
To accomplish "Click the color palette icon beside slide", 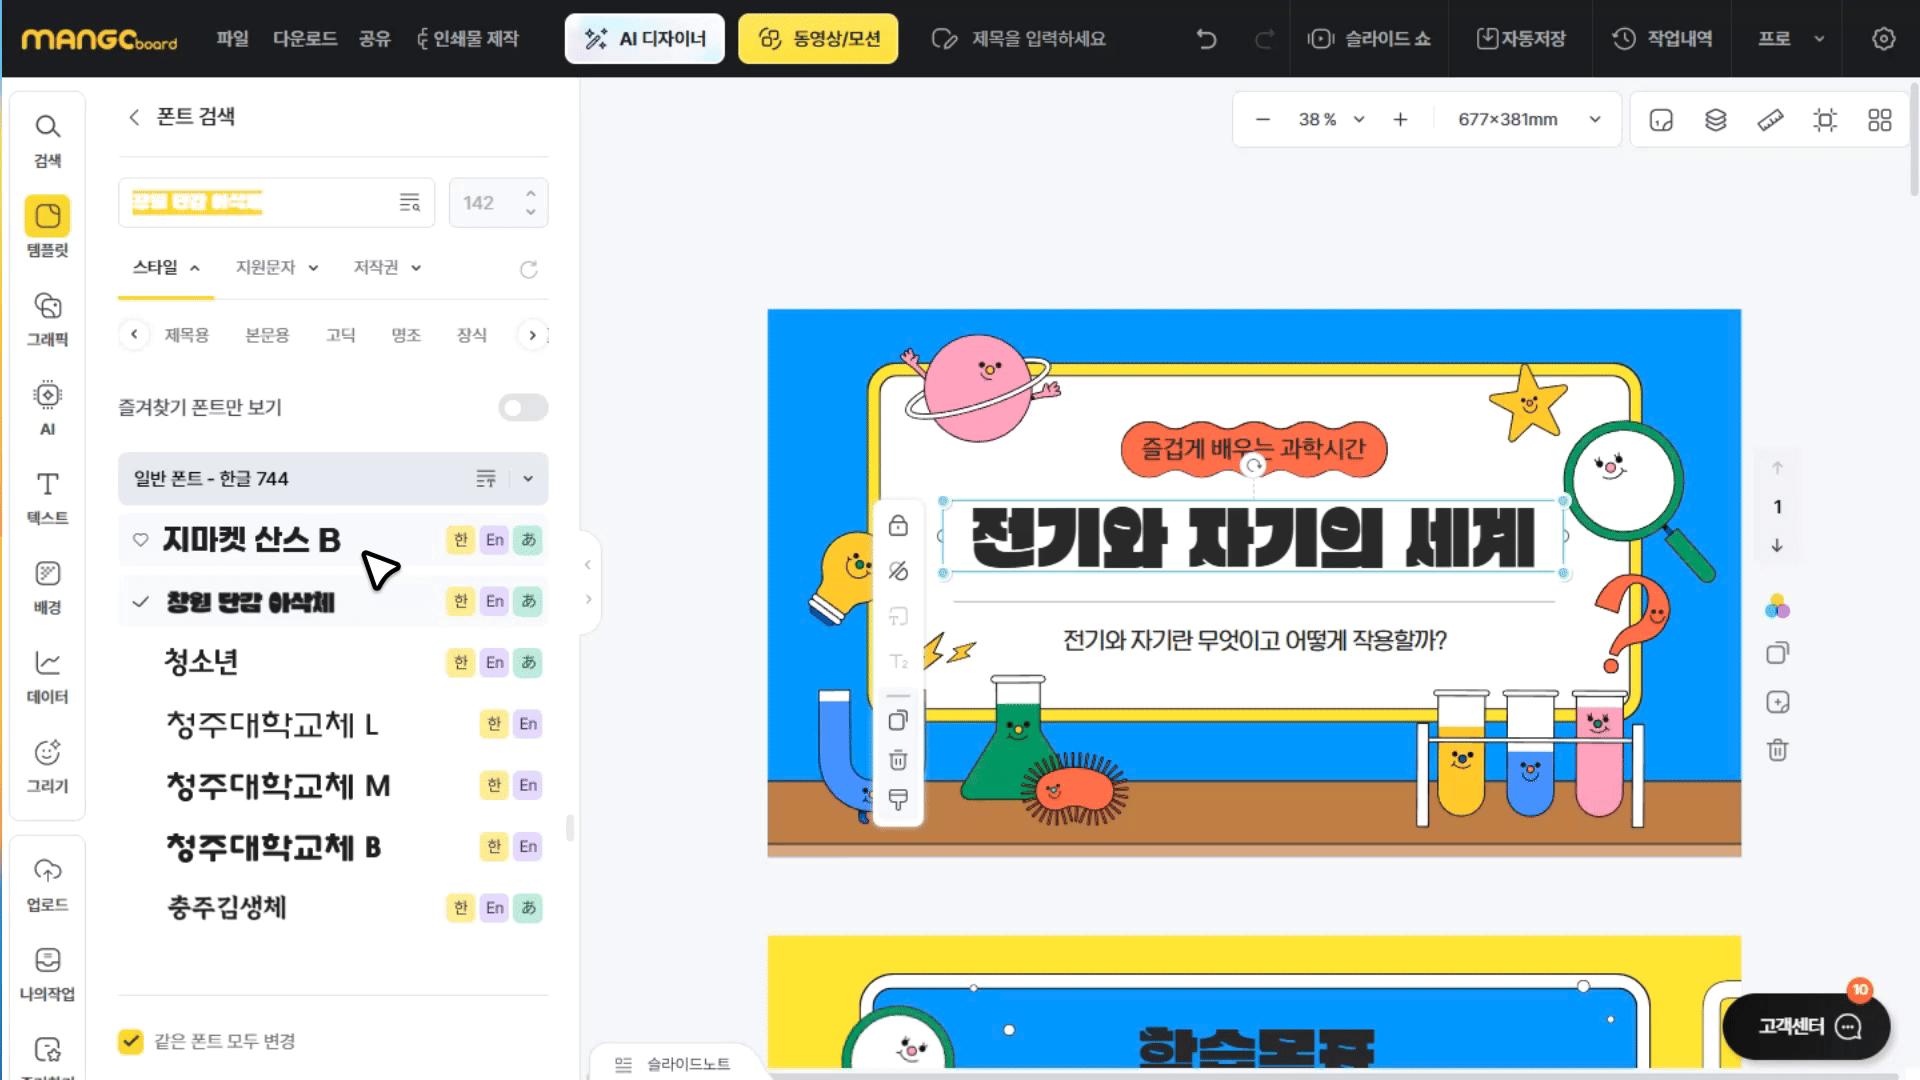I will [x=1777, y=607].
